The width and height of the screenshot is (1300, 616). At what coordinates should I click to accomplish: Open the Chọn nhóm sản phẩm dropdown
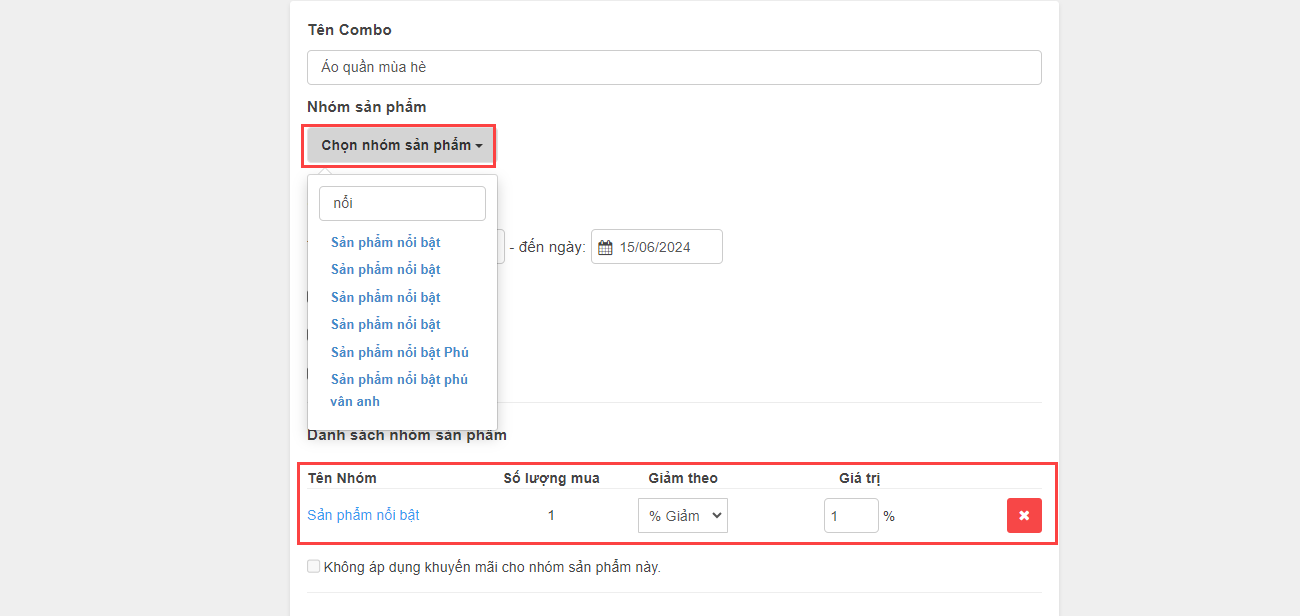[400, 145]
